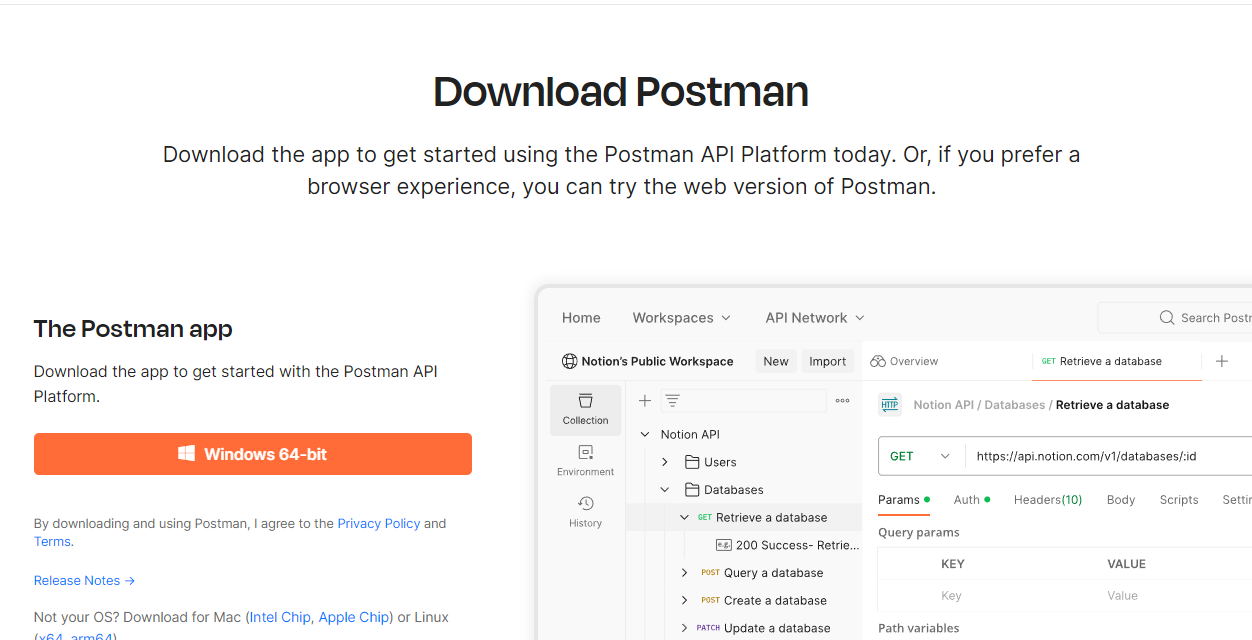Open the Release Notes link

pyautogui.click(x=84, y=580)
